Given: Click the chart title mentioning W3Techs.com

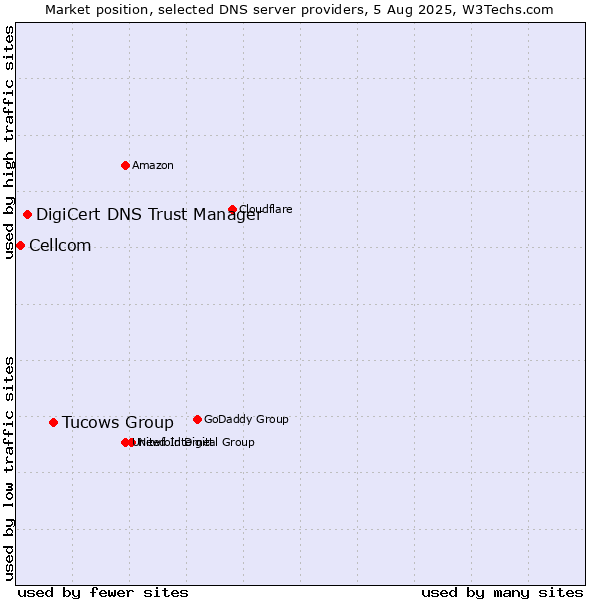Looking at the screenshot, I should (299, 10).
